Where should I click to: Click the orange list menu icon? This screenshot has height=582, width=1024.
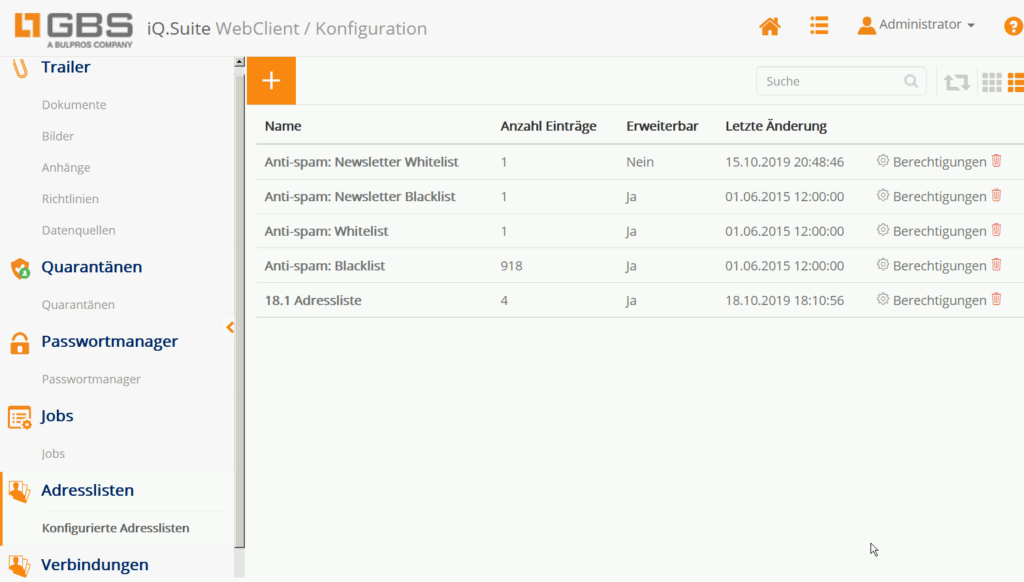tap(819, 26)
